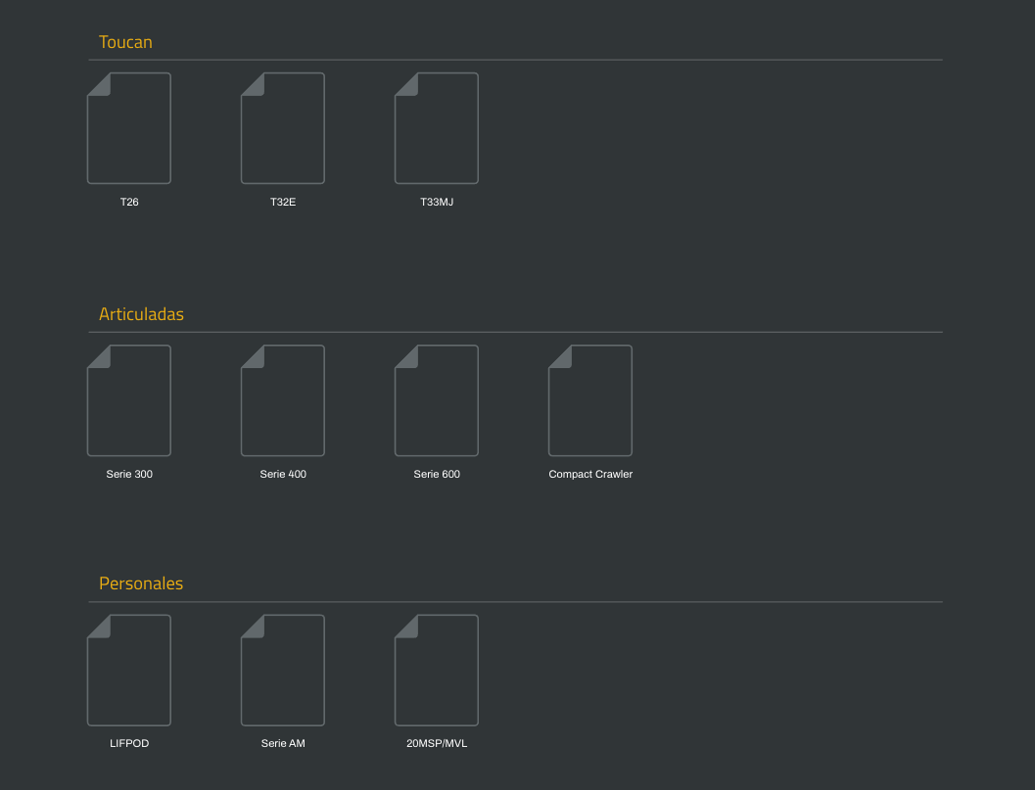Click the Articuladas section heading

pyautogui.click(x=141, y=313)
